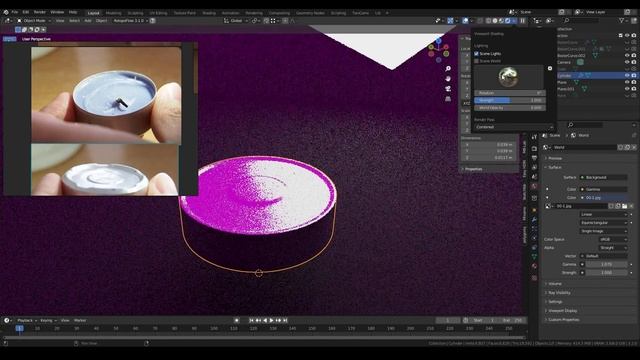The image size is (640, 360).
Task: Click the navigation gizmo Z axis
Action: pos(438,41)
